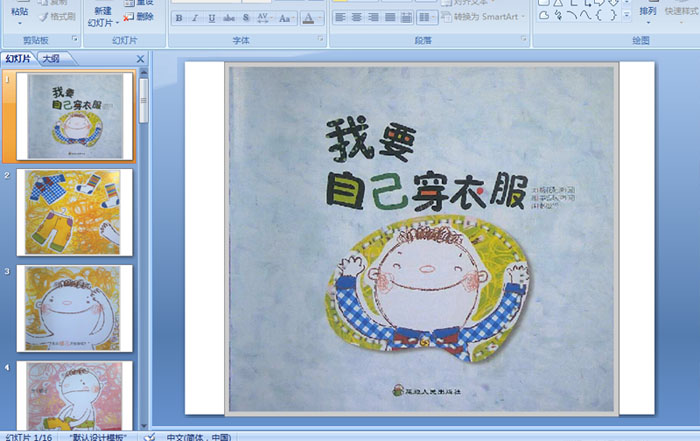Image resolution: width=700 pixels, height=441 pixels.
Task: Center align paragraph text
Action: (x=357, y=17)
